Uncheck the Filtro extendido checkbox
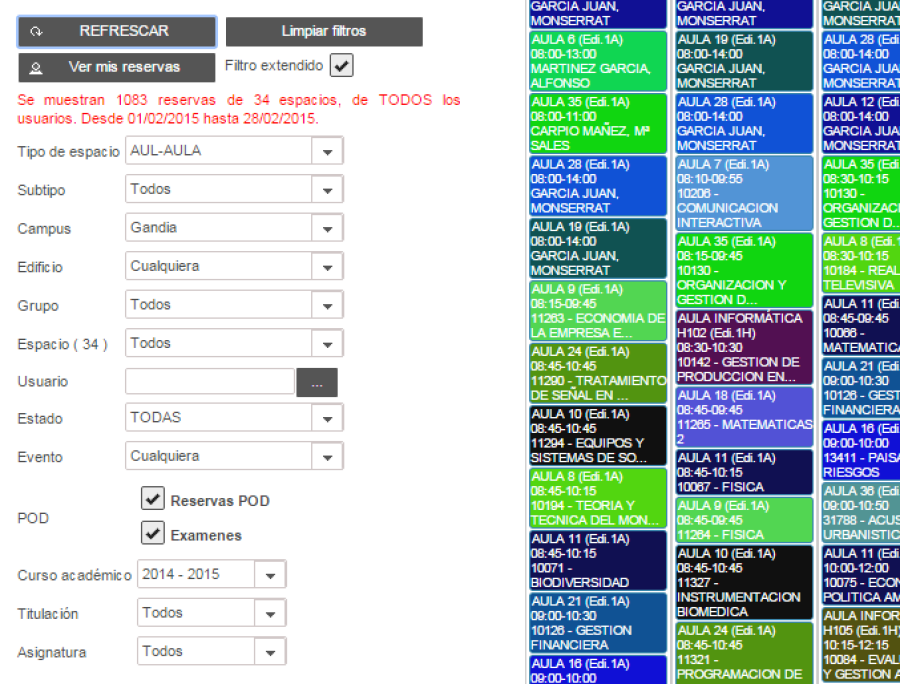Screen dimensions: 900x684 [342, 66]
